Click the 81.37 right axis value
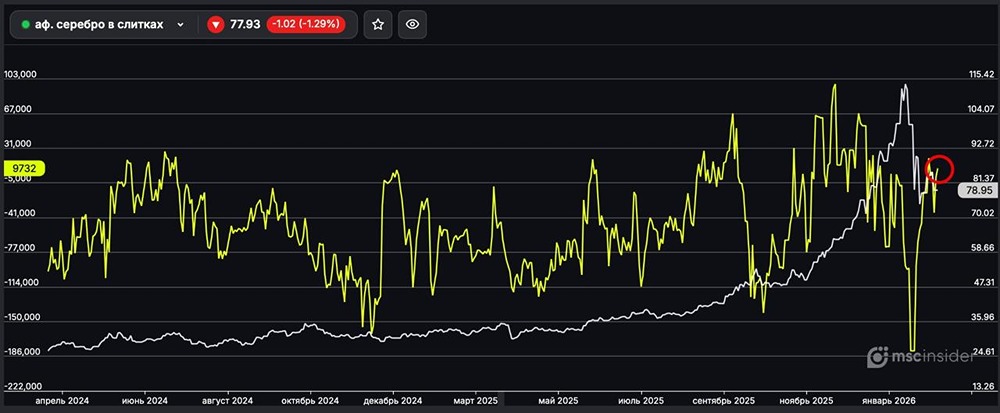This screenshot has width=1000, height=413. click(x=982, y=178)
